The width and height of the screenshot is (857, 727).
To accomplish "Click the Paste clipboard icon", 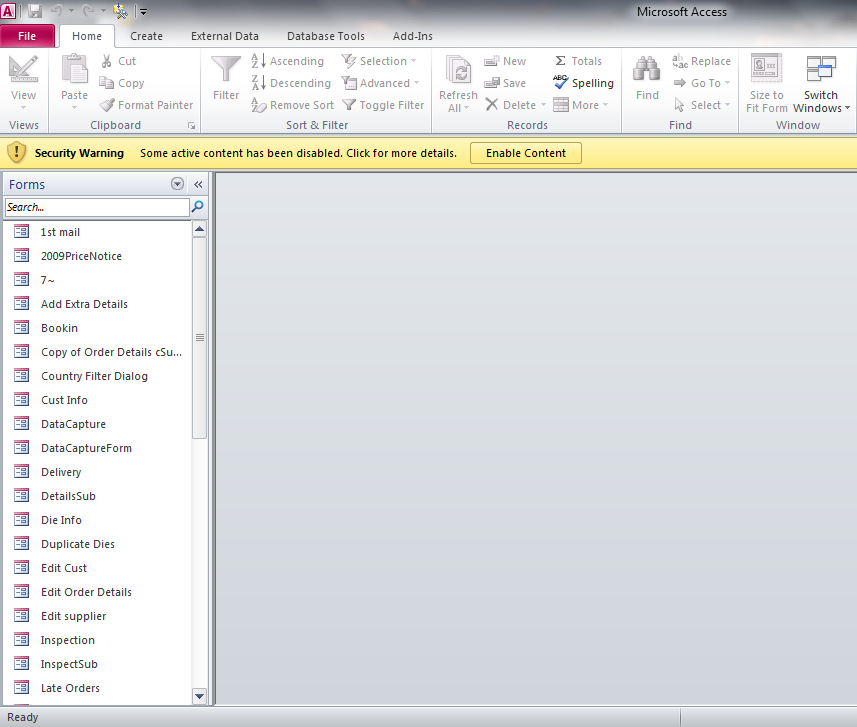I will click(74, 69).
